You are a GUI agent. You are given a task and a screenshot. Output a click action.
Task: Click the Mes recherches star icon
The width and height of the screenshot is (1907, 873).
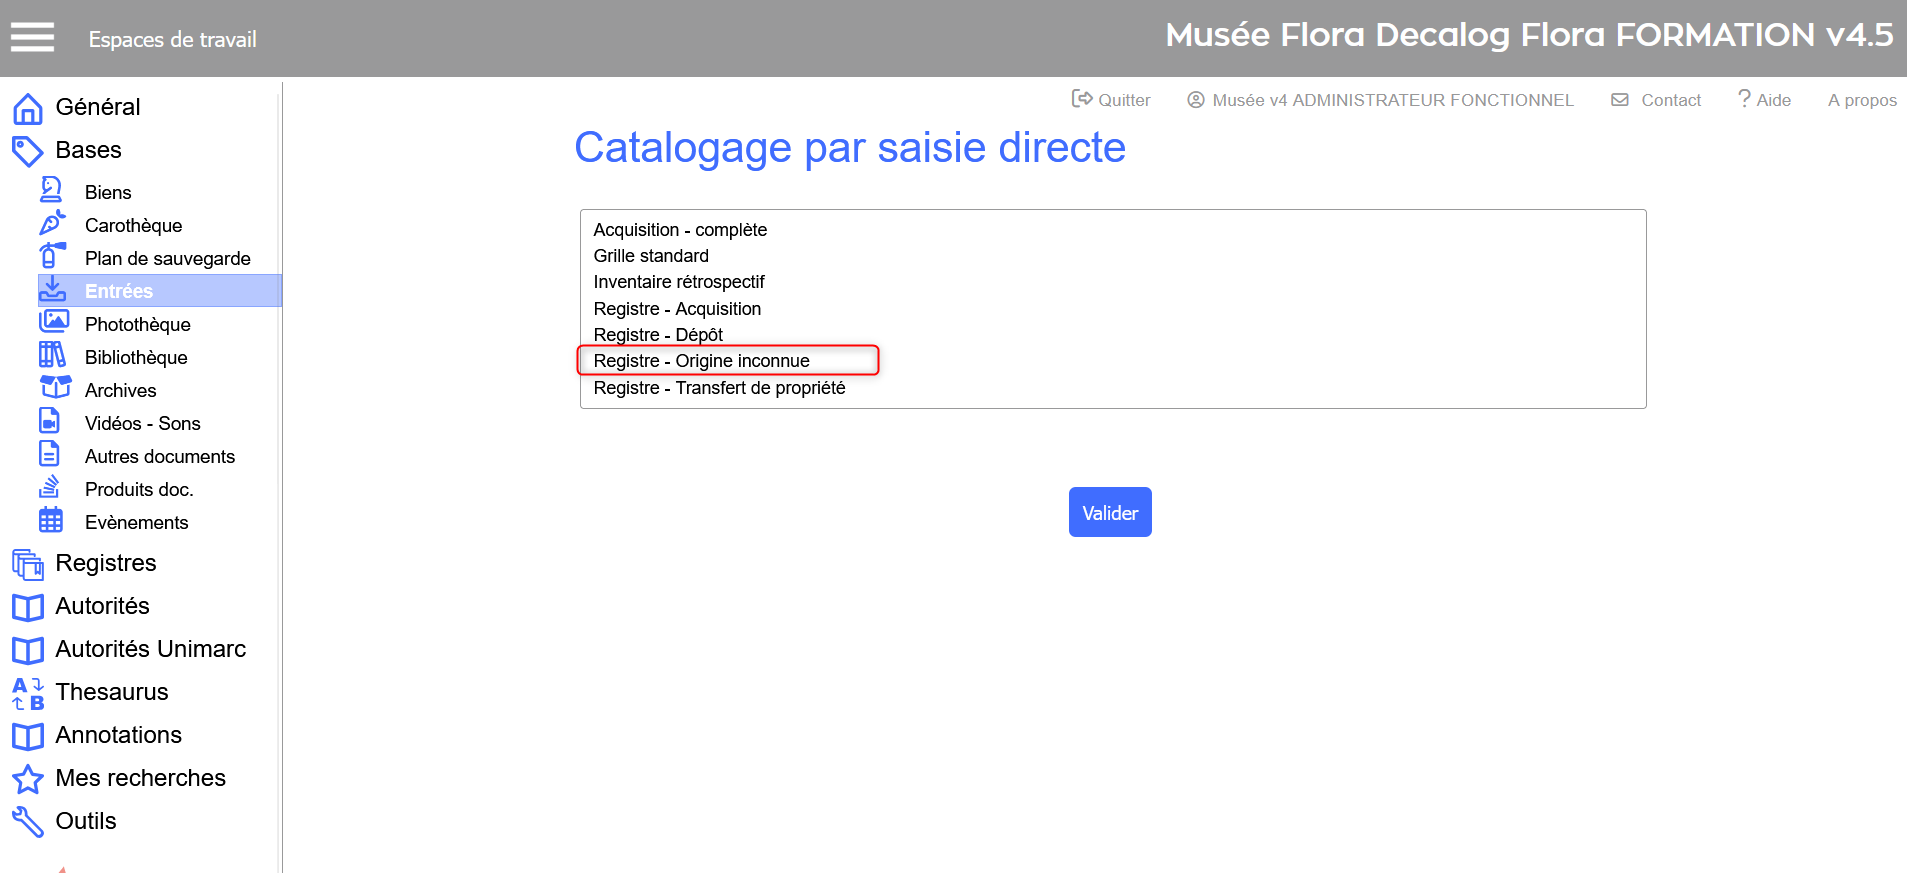tap(28, 779)
